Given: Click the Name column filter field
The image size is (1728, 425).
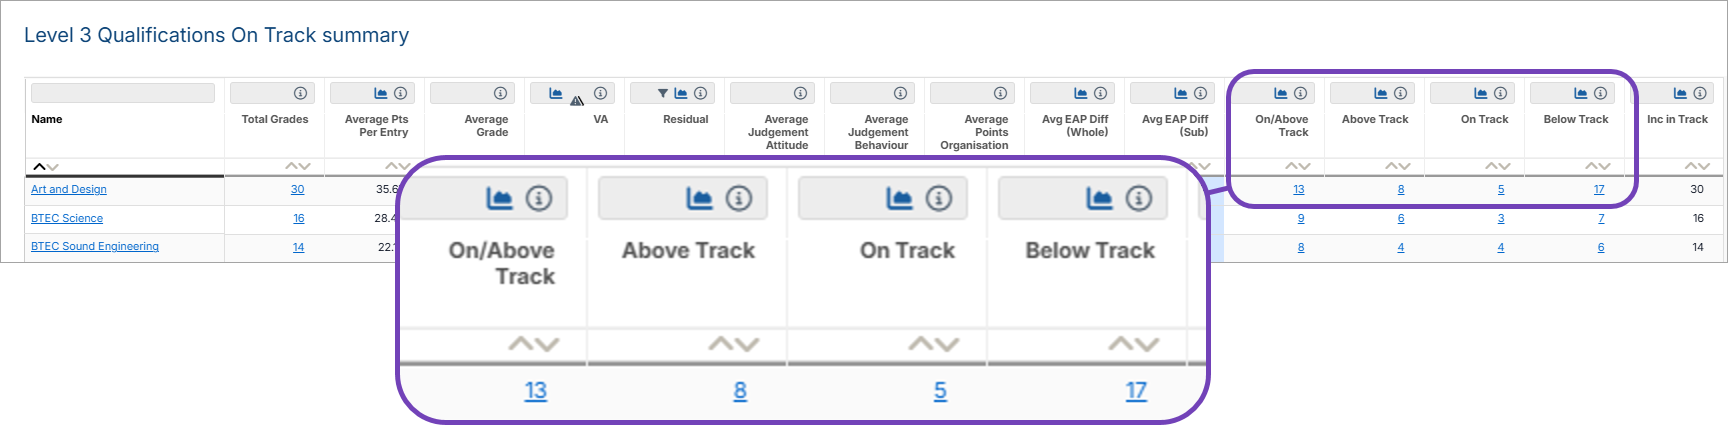Looking at the screenshot, I should [x=122, y=93].
